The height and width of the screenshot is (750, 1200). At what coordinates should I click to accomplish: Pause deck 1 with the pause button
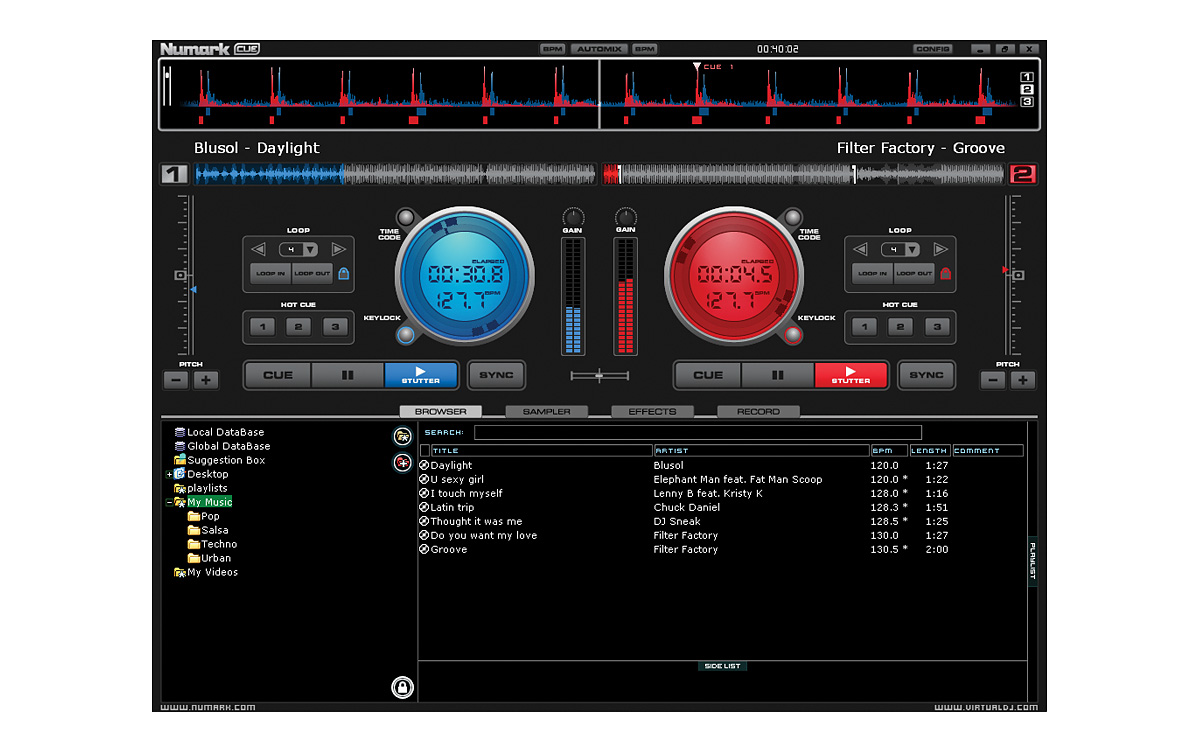(x=348, y=375)
